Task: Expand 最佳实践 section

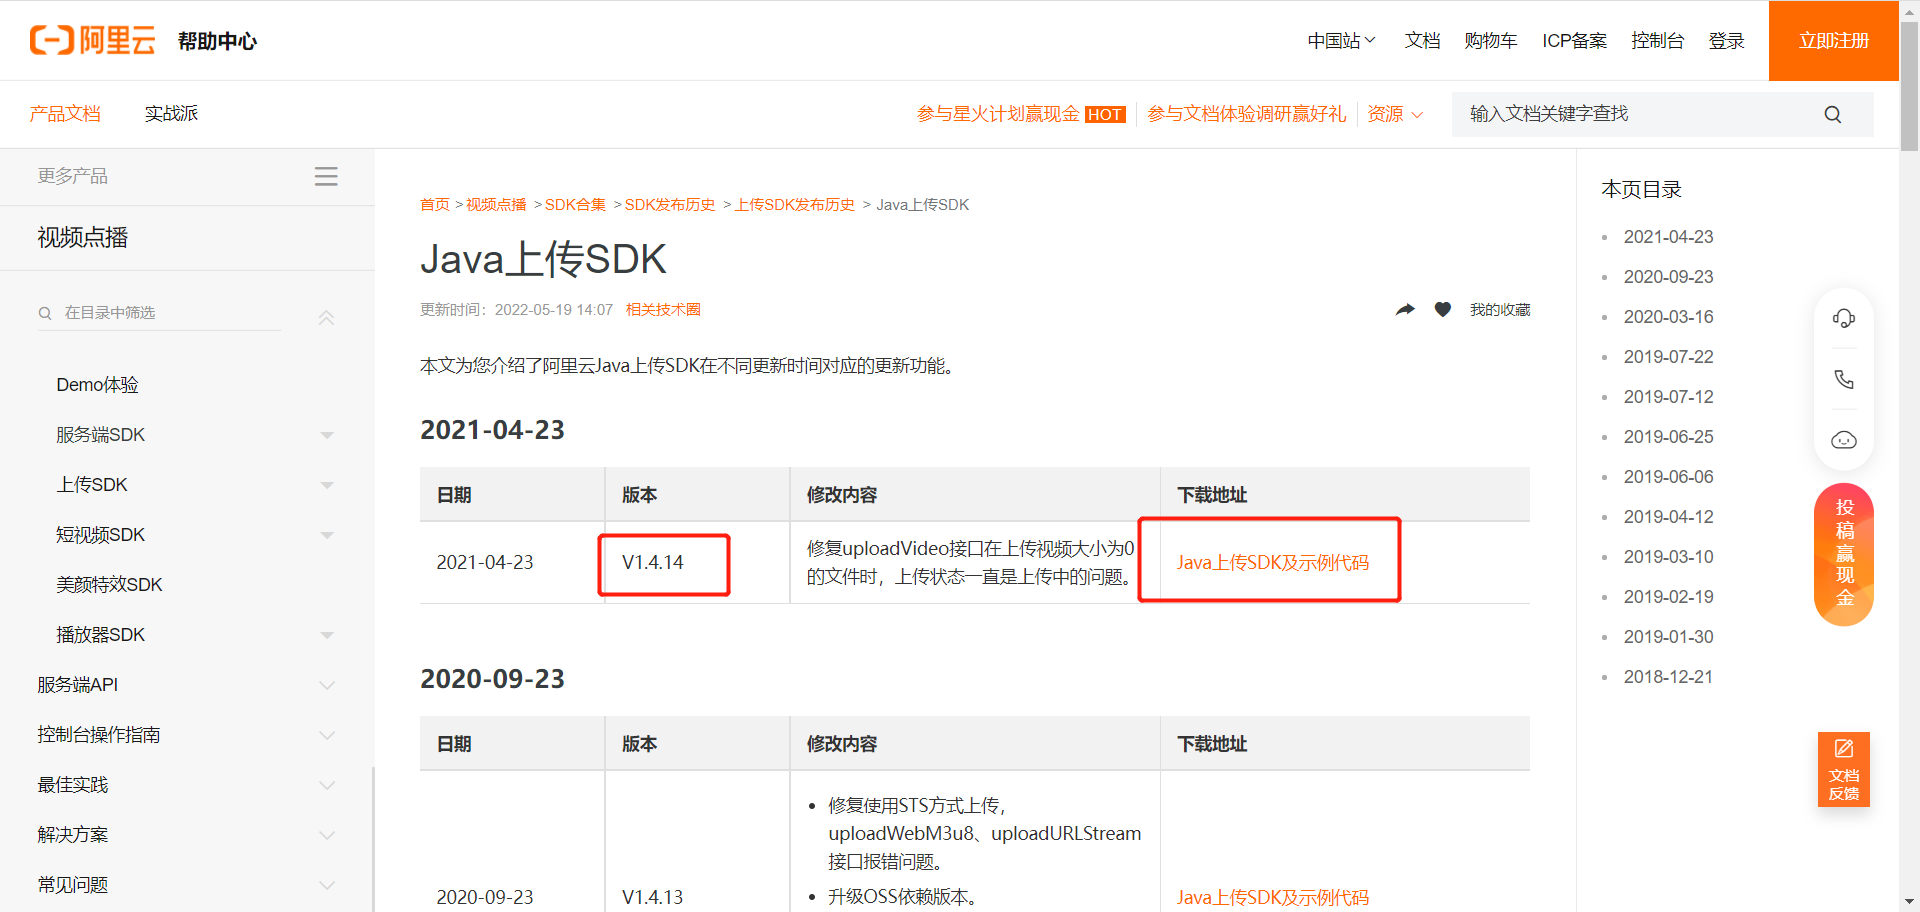Action: click(327, 785)
